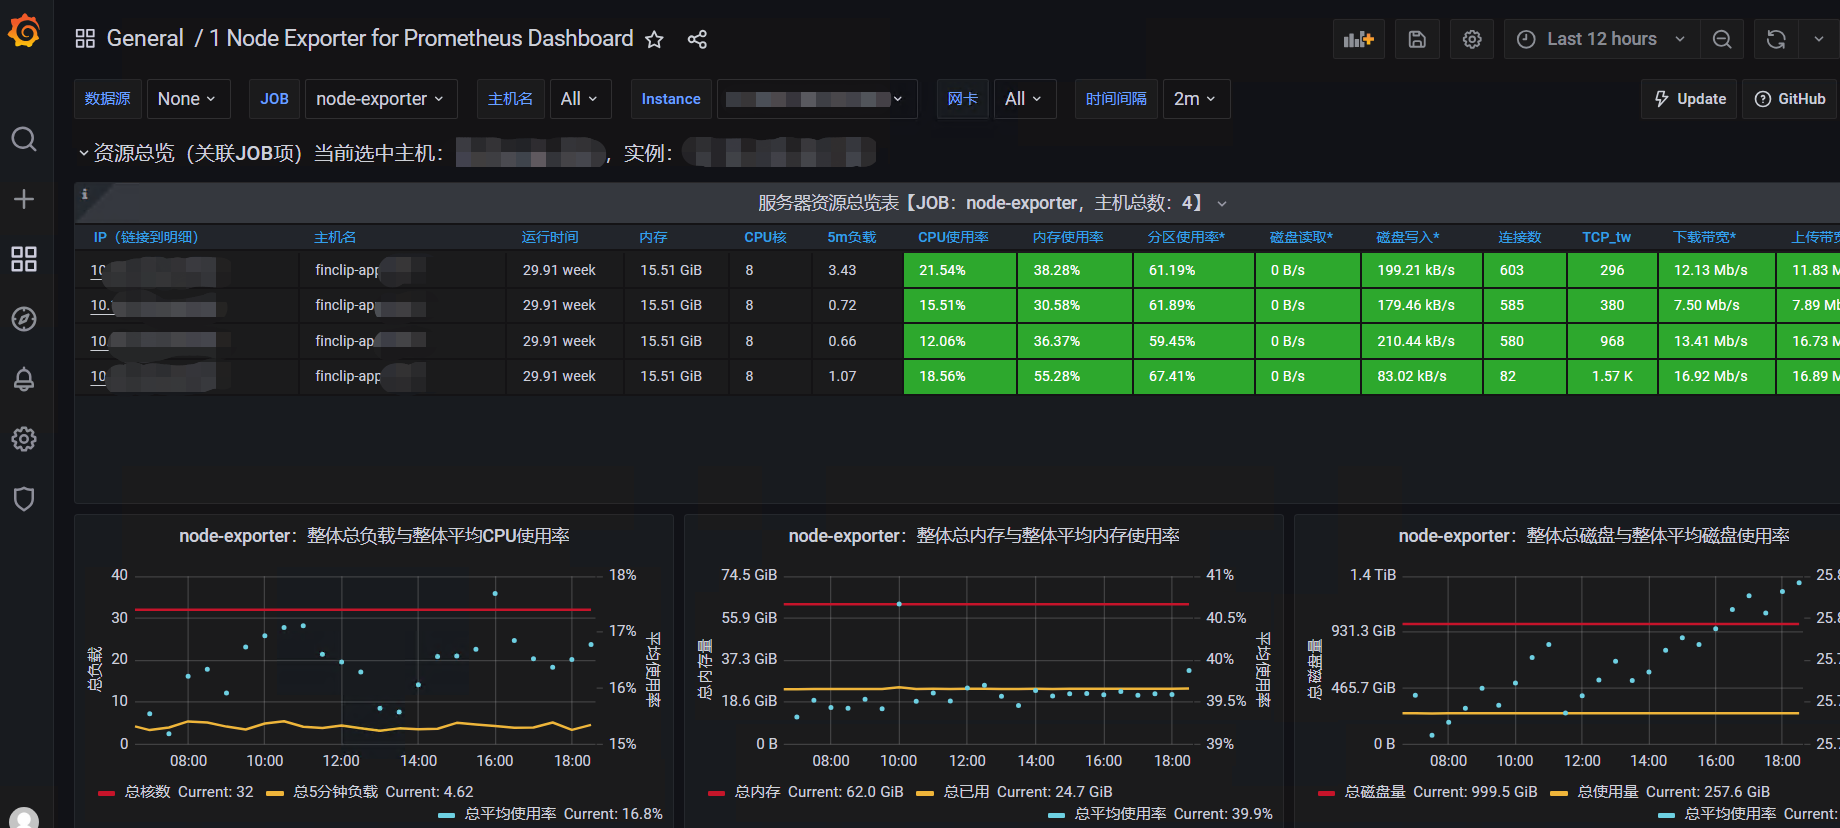Click the Update button
This screenshot has width=1840, height=828.
coord(1690,99)
